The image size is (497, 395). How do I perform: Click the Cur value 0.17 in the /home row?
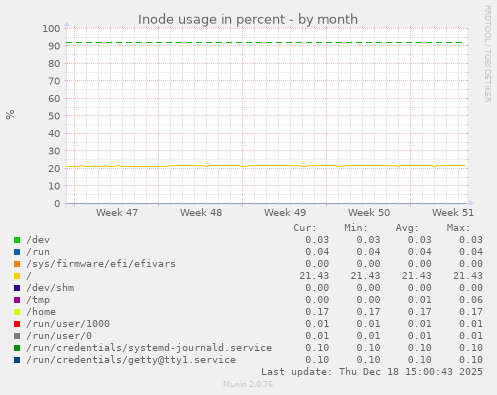(317, 312)
